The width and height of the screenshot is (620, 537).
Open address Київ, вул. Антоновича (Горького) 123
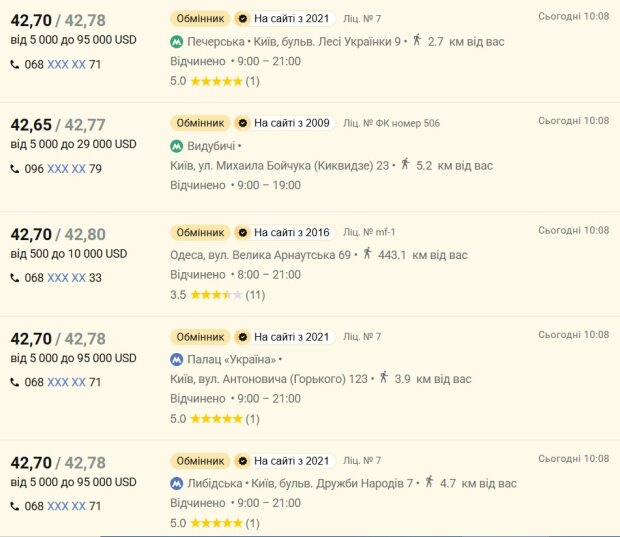[x=269, y=379]
